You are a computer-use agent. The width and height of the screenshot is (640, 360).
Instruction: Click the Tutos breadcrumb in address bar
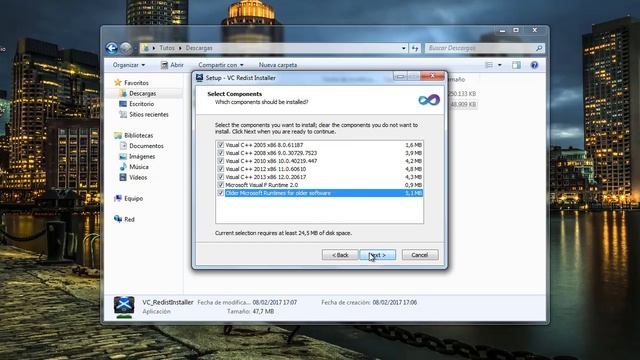click(167, 48)
